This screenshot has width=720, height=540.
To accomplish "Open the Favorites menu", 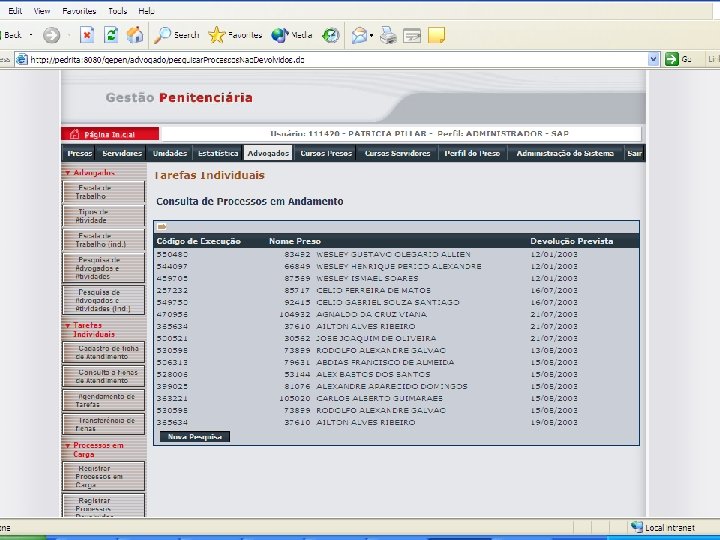I will click(79, 11).
